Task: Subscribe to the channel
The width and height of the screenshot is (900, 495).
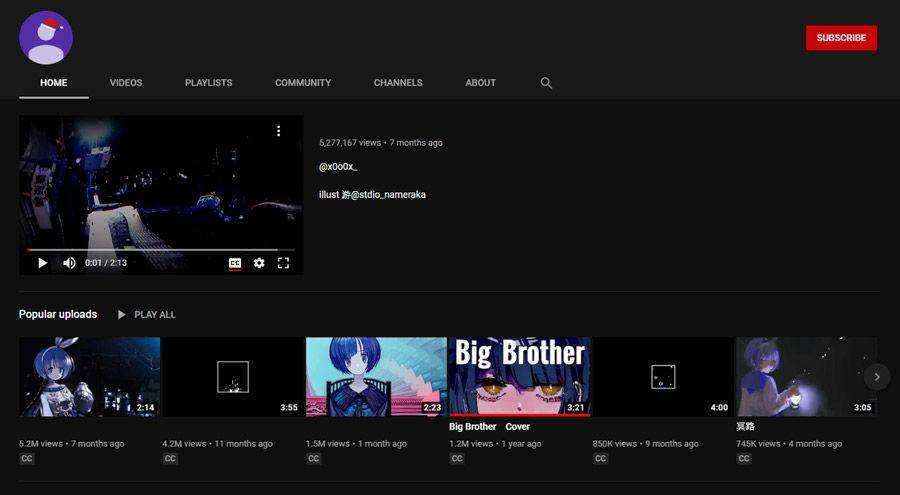Action: (x=841, y=38)
